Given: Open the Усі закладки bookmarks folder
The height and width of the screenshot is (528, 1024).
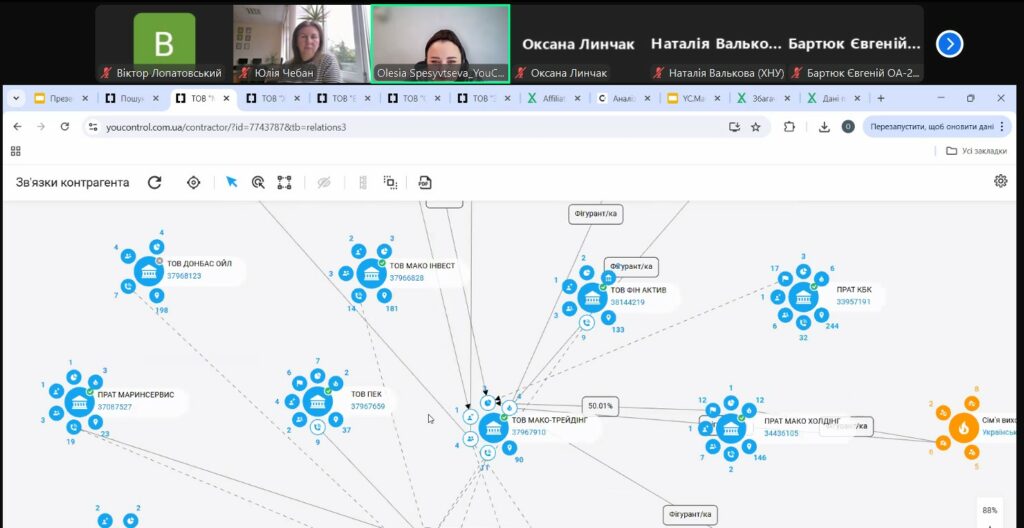Looking at the screenshot, I should click(x=977, y=151).
